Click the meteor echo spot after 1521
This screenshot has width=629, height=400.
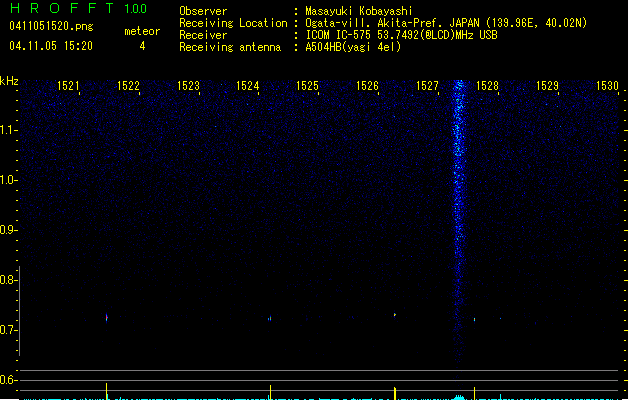click(107, 318)
